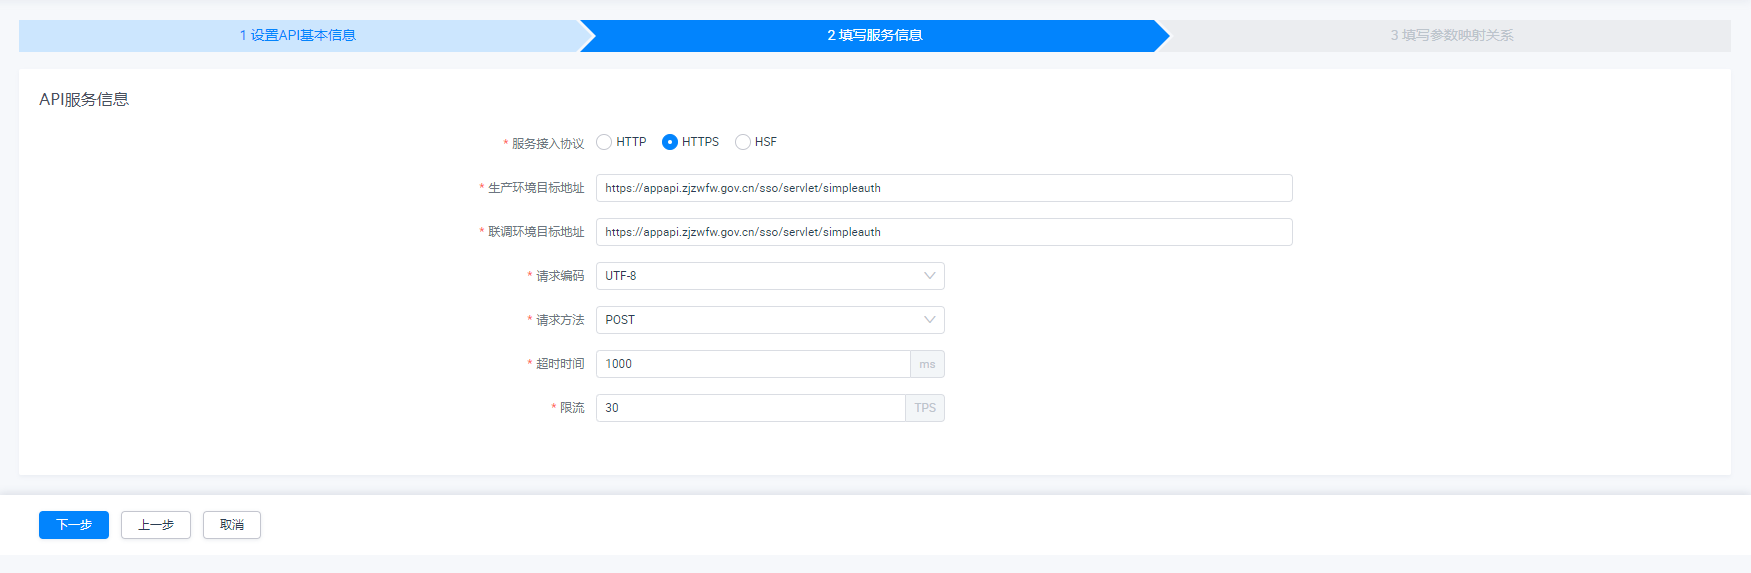The width and height of the screenshot is (1751, 573).
Task: Select step 2 填写服务信息
Action: tap(875, 35)
